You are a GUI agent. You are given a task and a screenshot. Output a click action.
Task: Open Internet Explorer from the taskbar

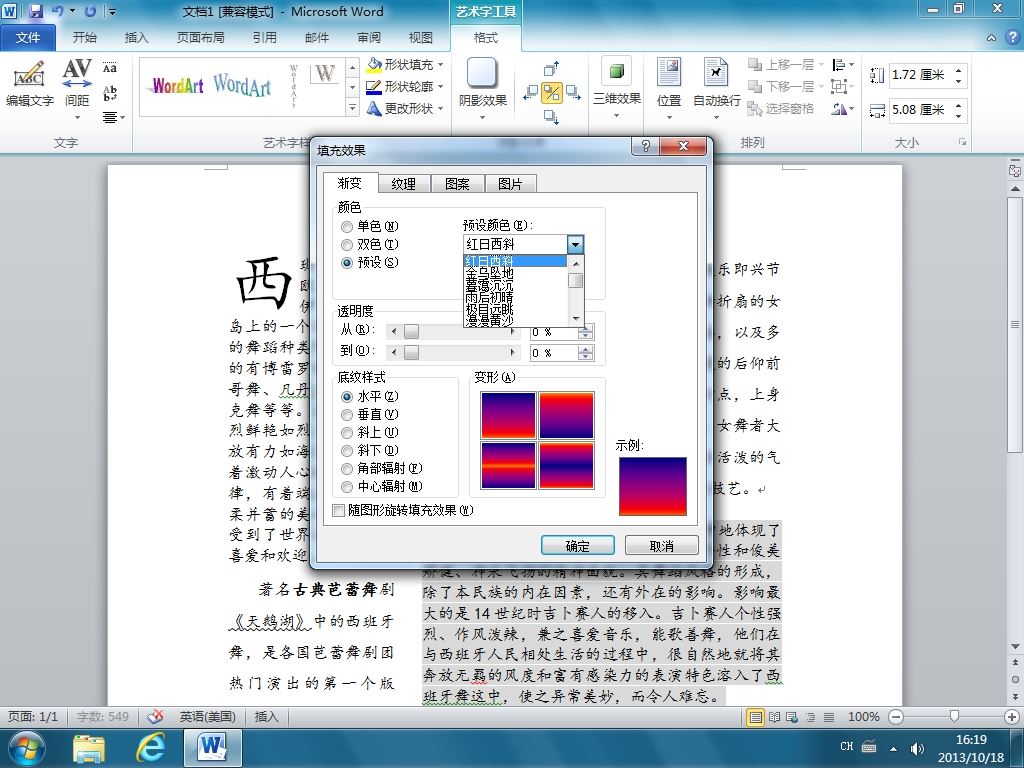click(x=150, y=747)
